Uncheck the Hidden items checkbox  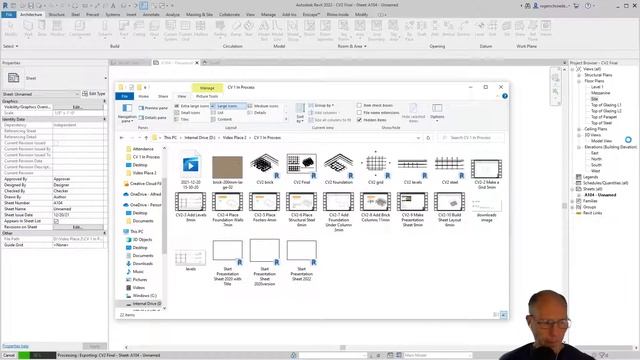(359, 120)
